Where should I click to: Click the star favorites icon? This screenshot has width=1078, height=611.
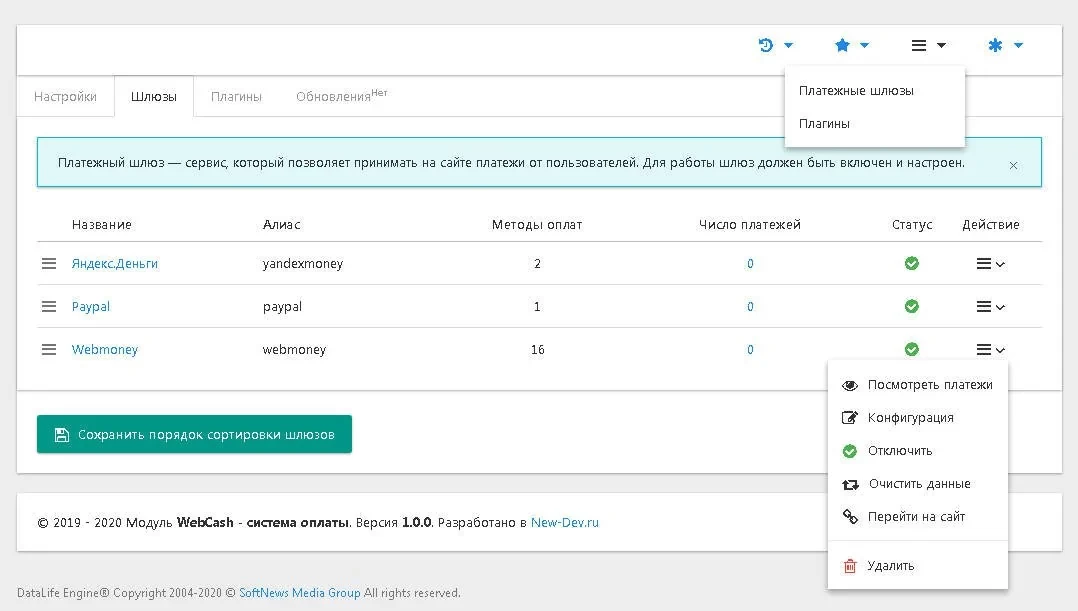842,45
